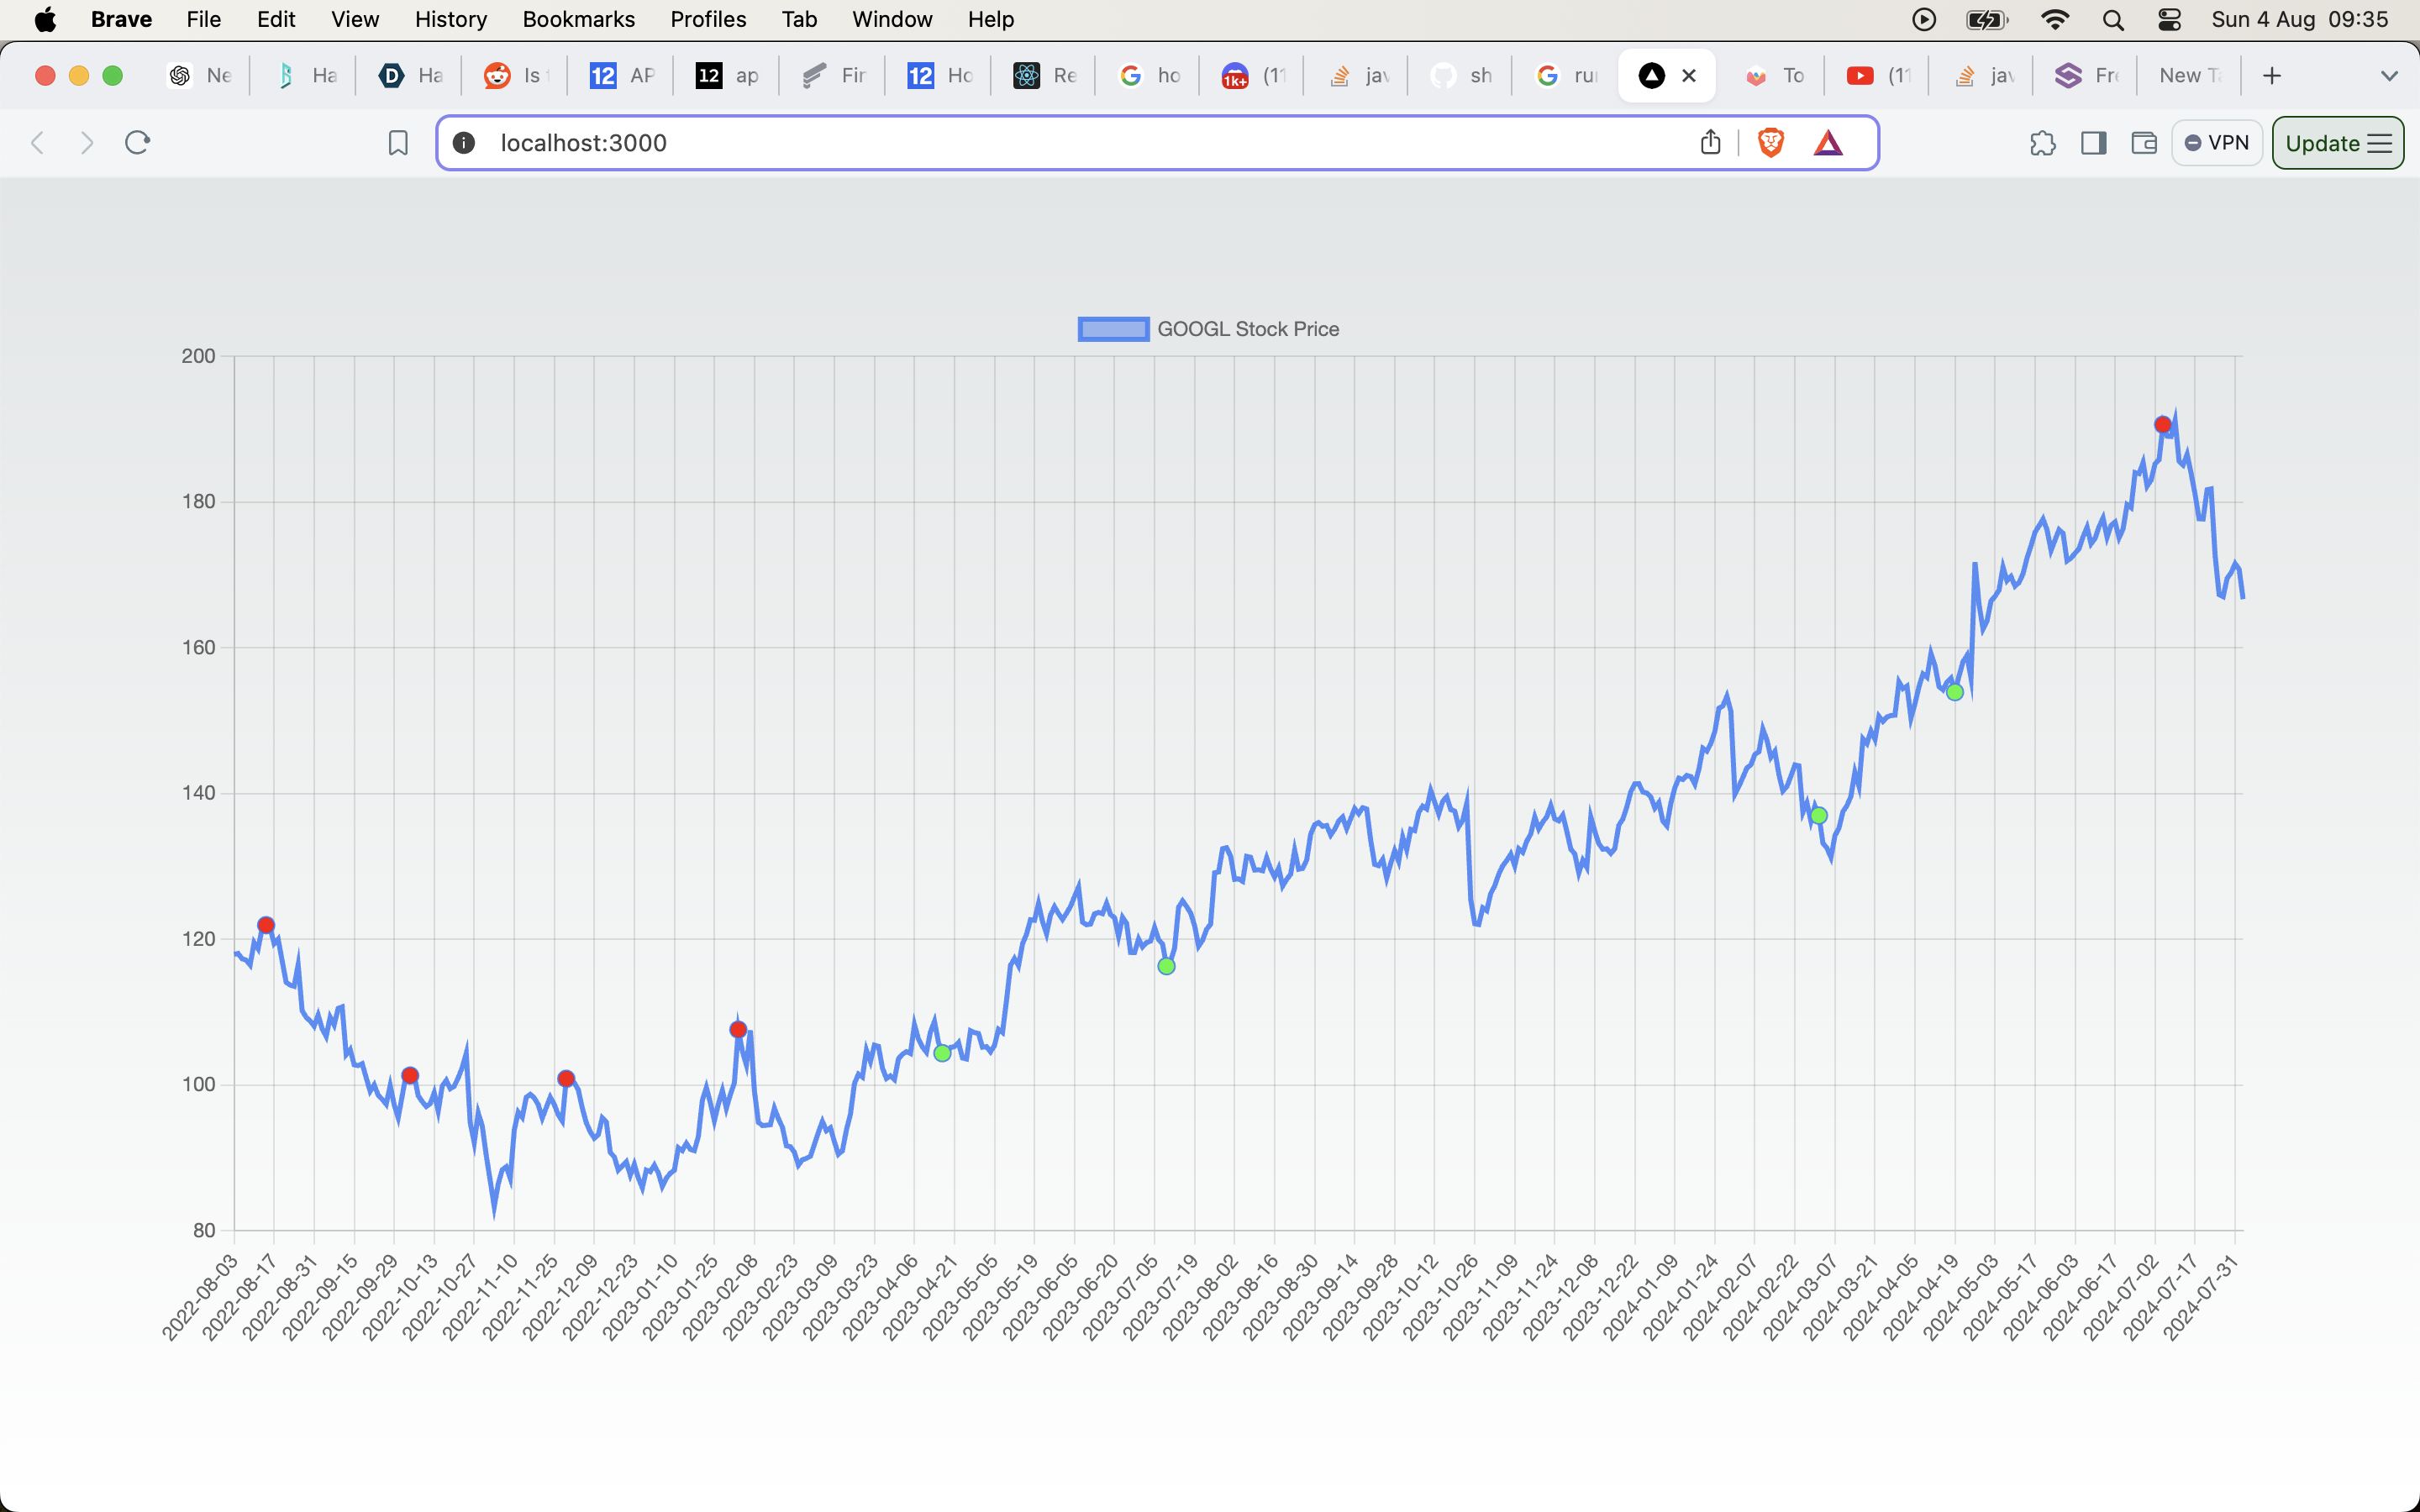View site information for localhost:3000
Viewport: 2420px width, 1512px height.
pos(464,142)
